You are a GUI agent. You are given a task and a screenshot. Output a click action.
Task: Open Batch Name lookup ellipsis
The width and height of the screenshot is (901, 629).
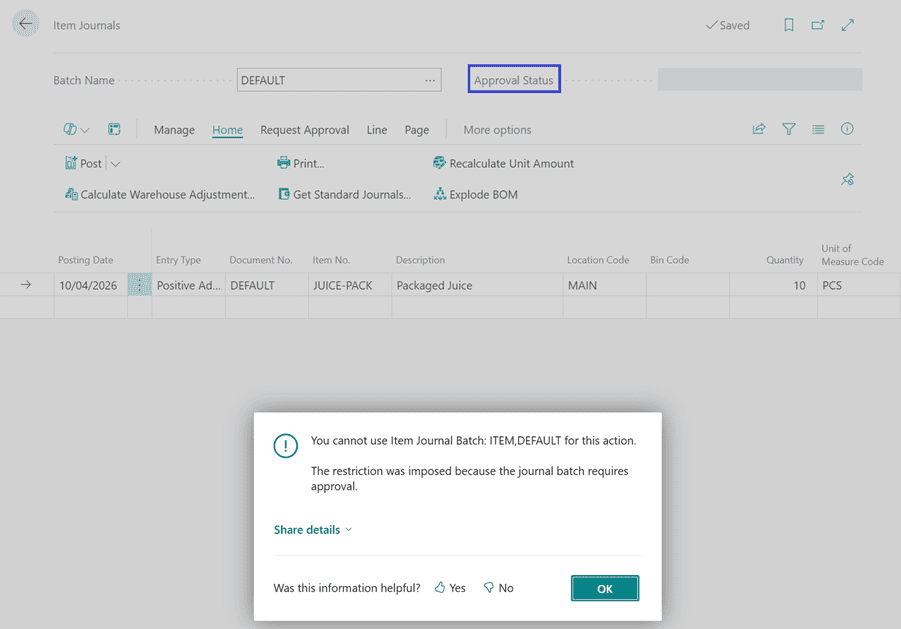click(x=430, y=81)
